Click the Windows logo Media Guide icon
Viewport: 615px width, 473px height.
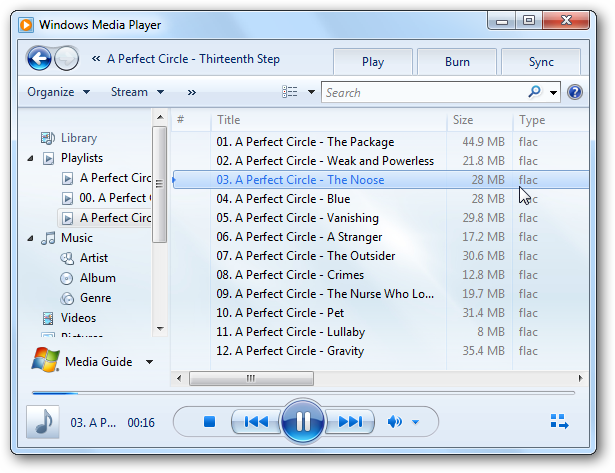coord(45,360)
